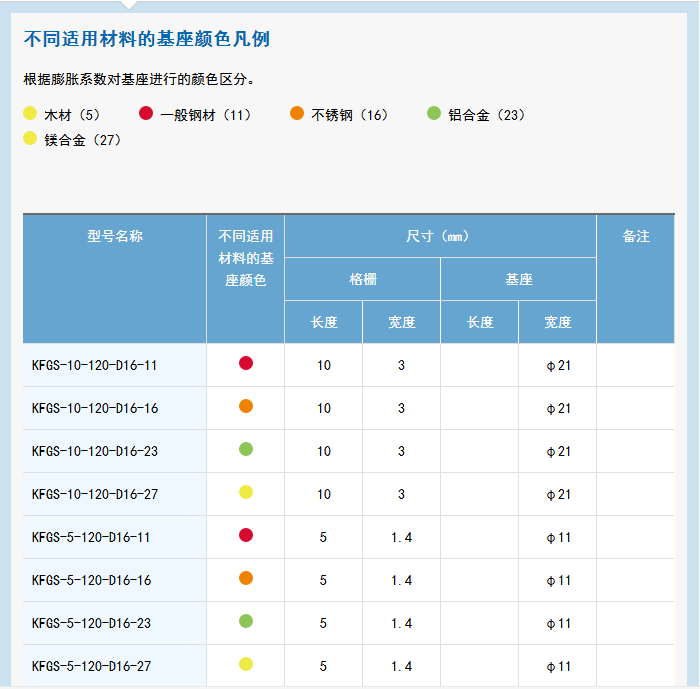
Task: Click the 基座 sub-header
Action: click(x=519, y=280)
